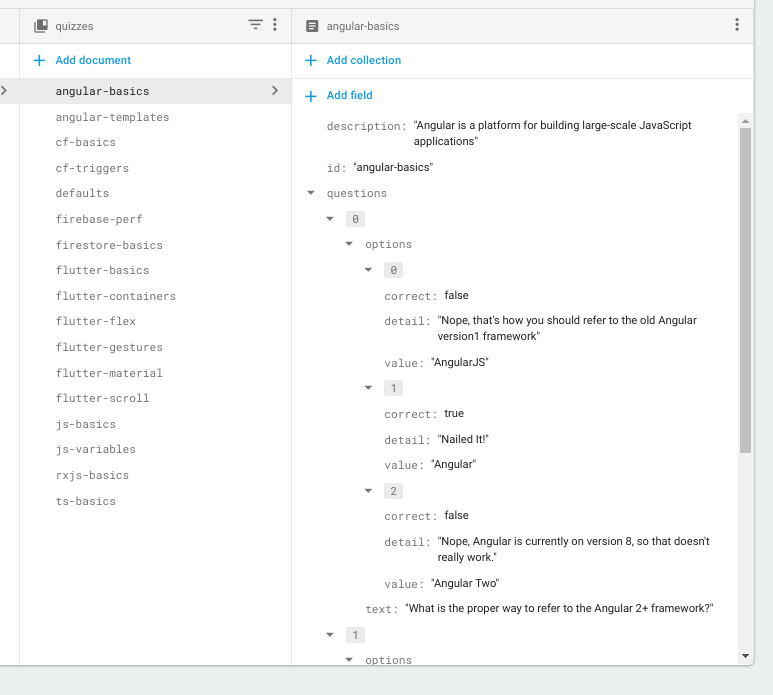Click the vertical scrollbar in document panel

tap(744, 290)
